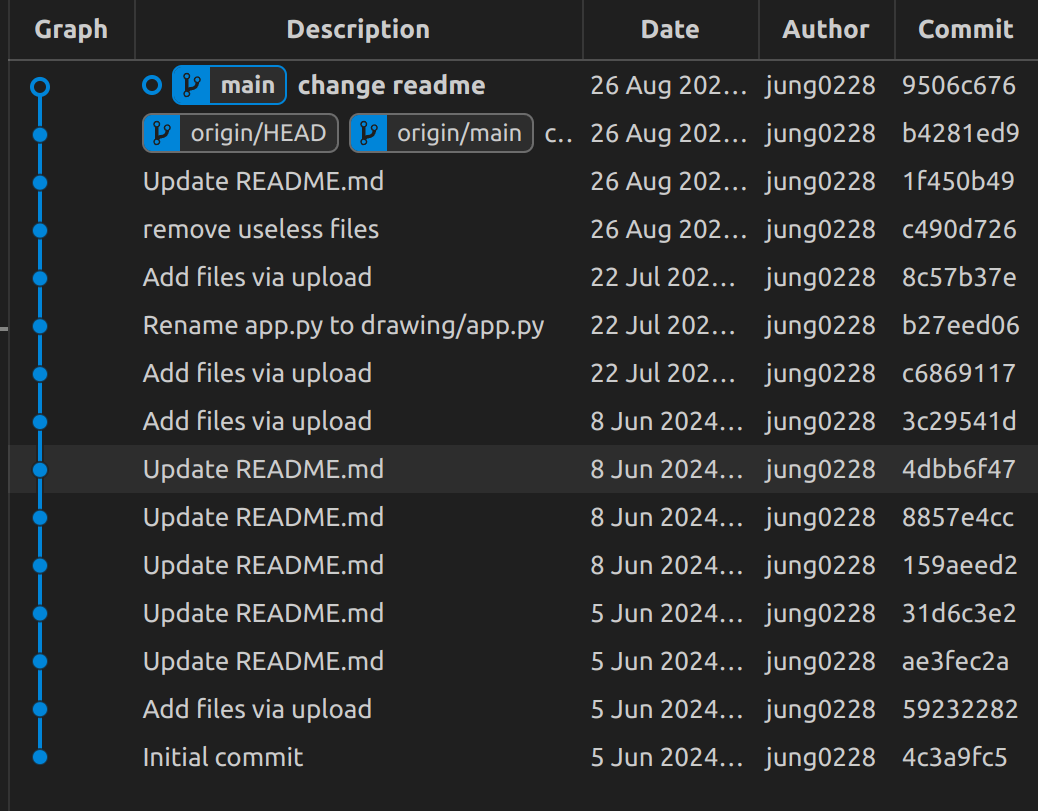Click the origin/main branch label
Image resolution: width=1038 pixels, height=811 pixels.
441,133
